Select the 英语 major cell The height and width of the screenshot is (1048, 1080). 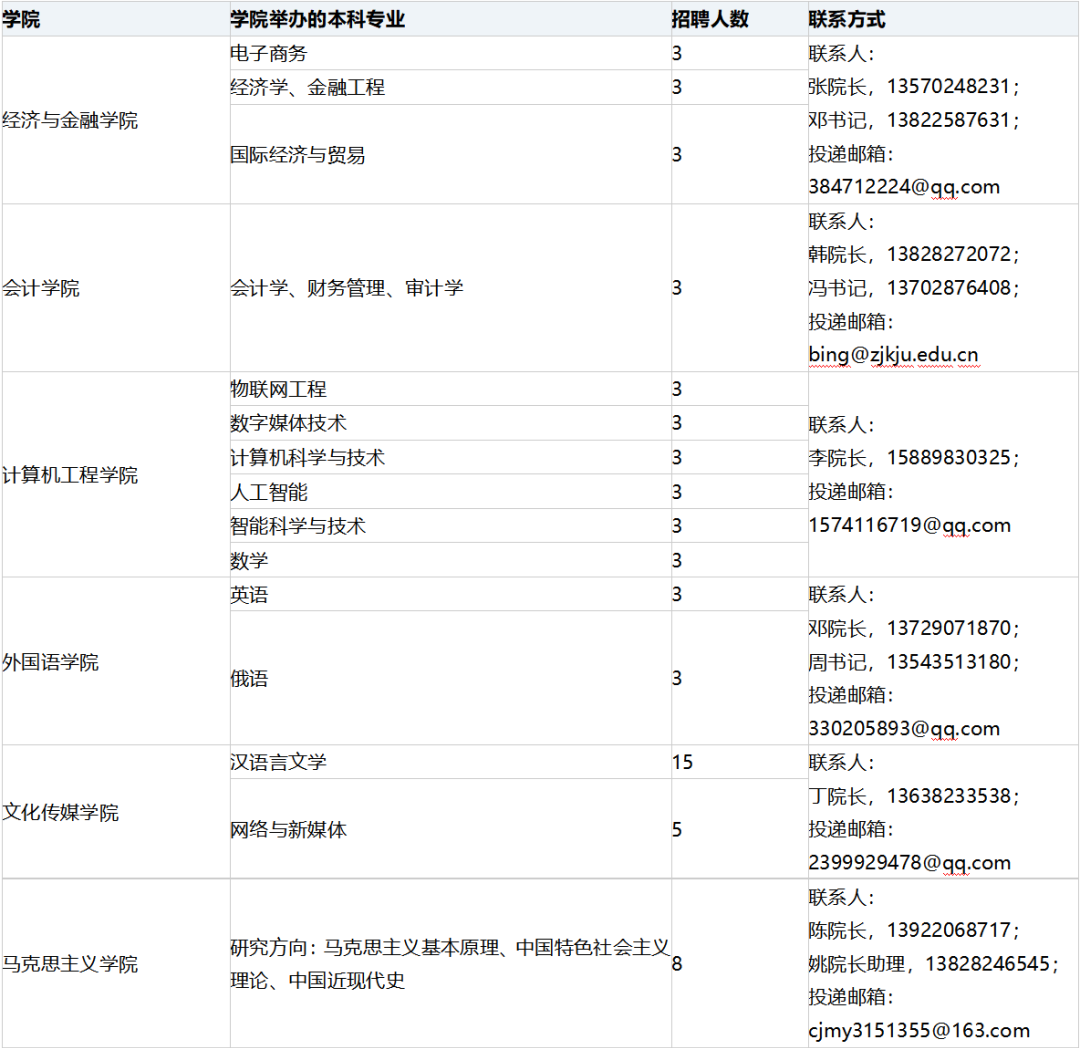[x=450, y=594]
